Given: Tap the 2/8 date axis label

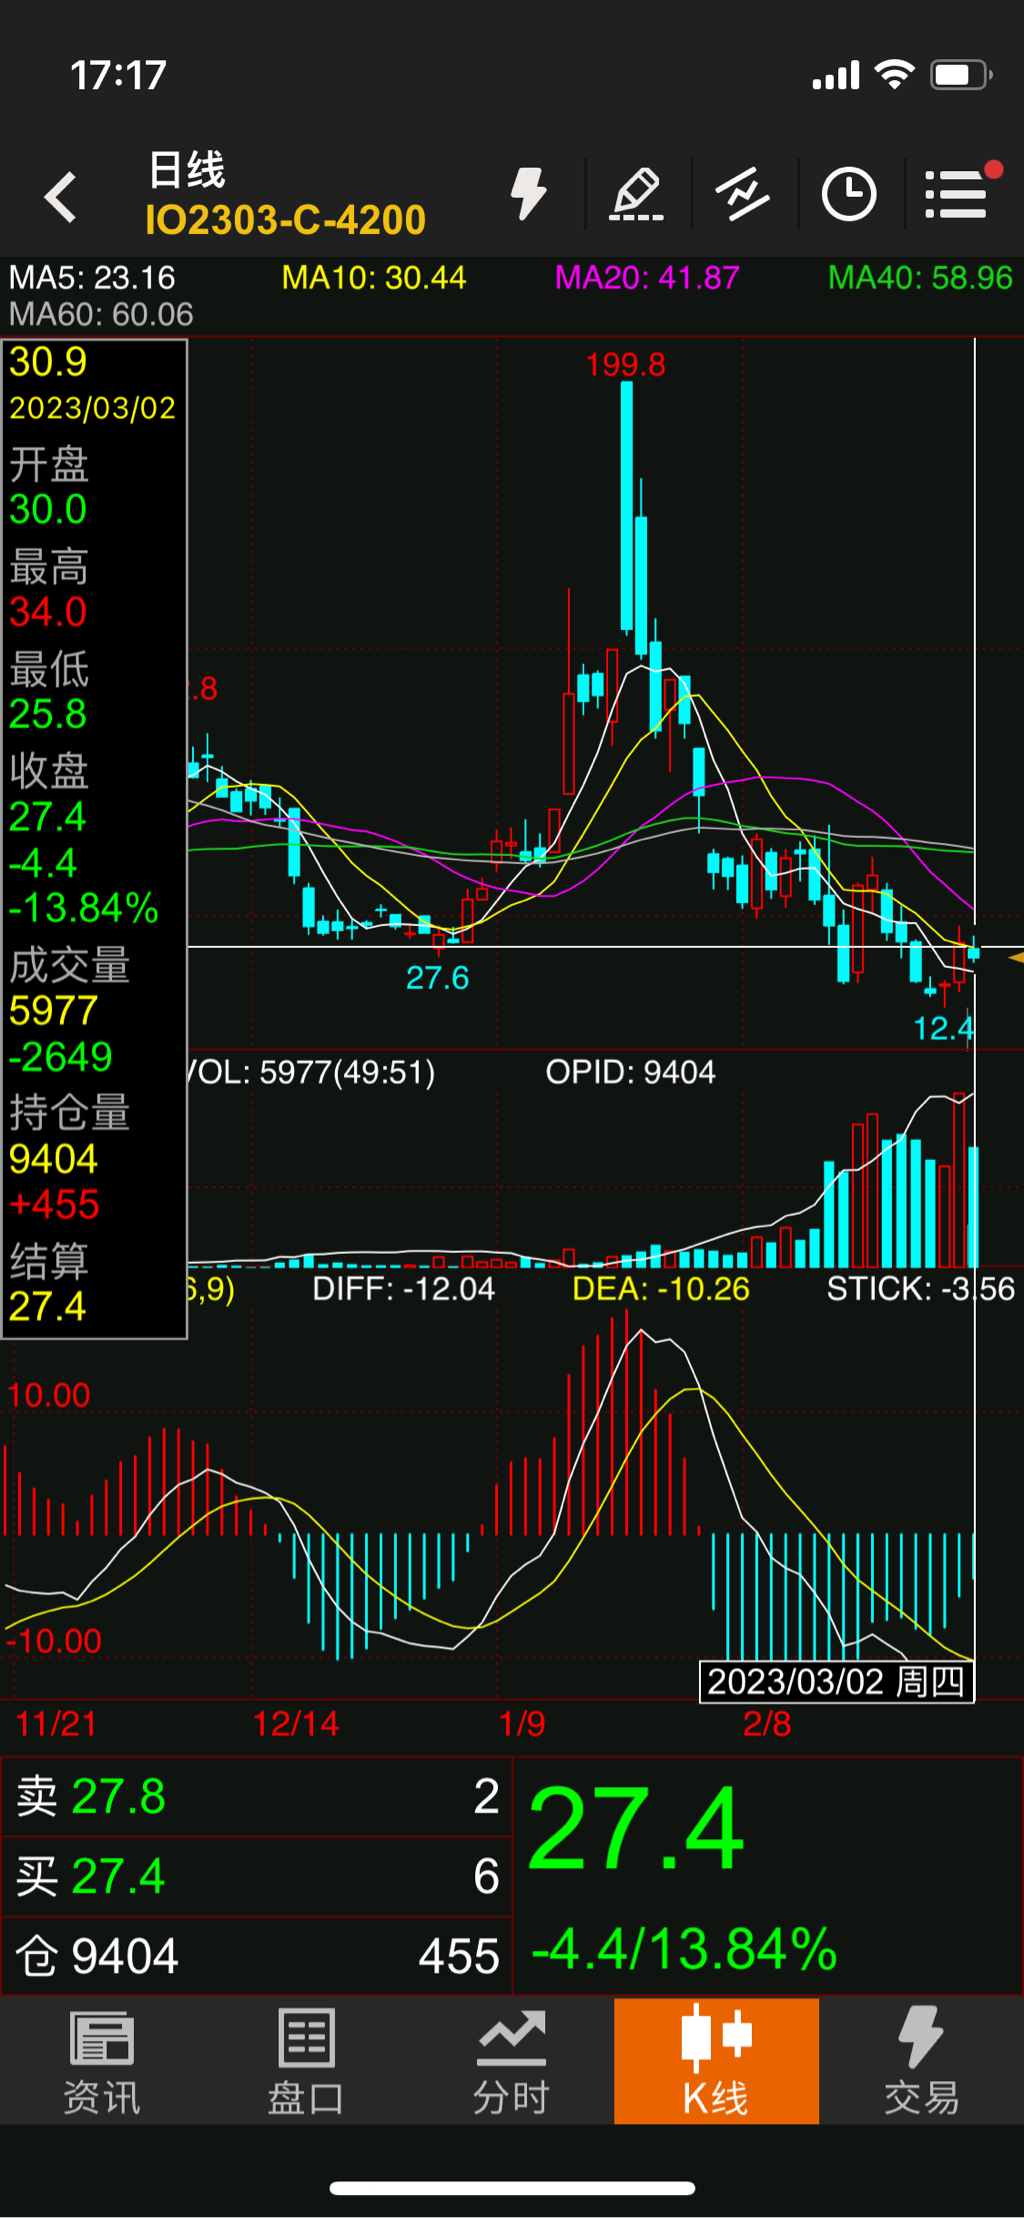Looking at the screenshot, I should pos(767,1724).
